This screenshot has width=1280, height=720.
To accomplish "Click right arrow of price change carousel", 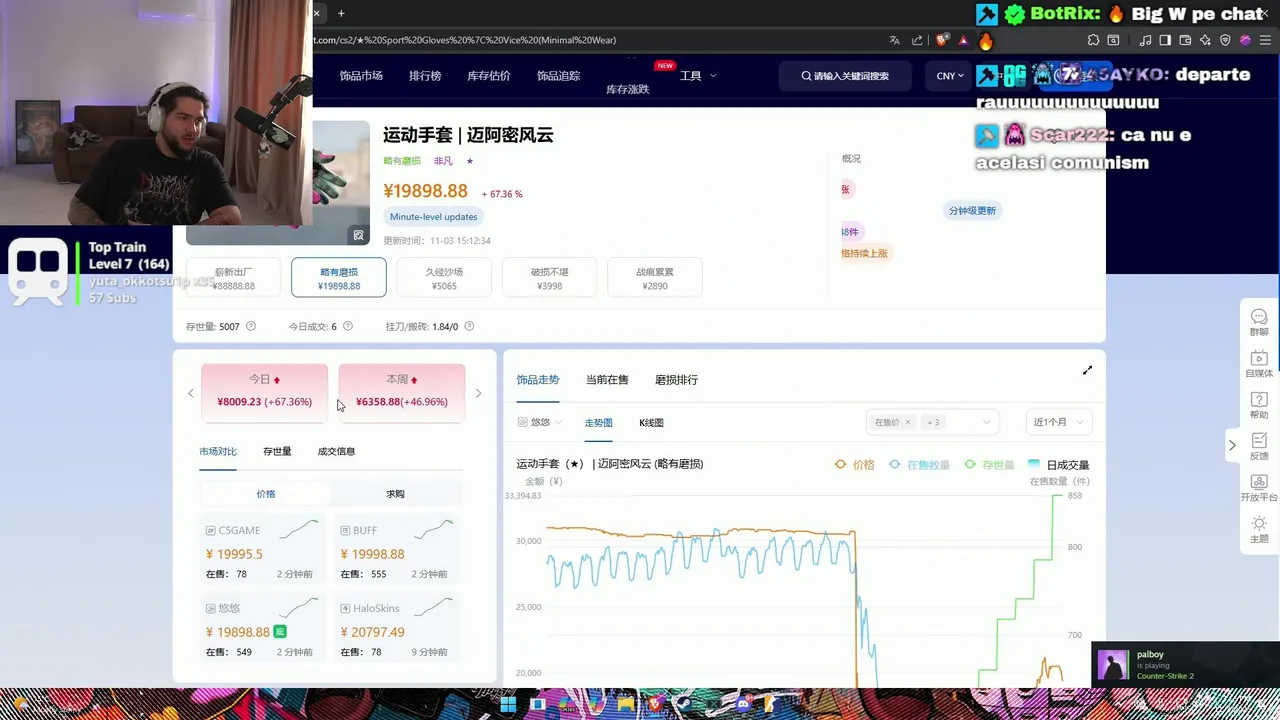I will pyautogui.click(x=478, y=393).
